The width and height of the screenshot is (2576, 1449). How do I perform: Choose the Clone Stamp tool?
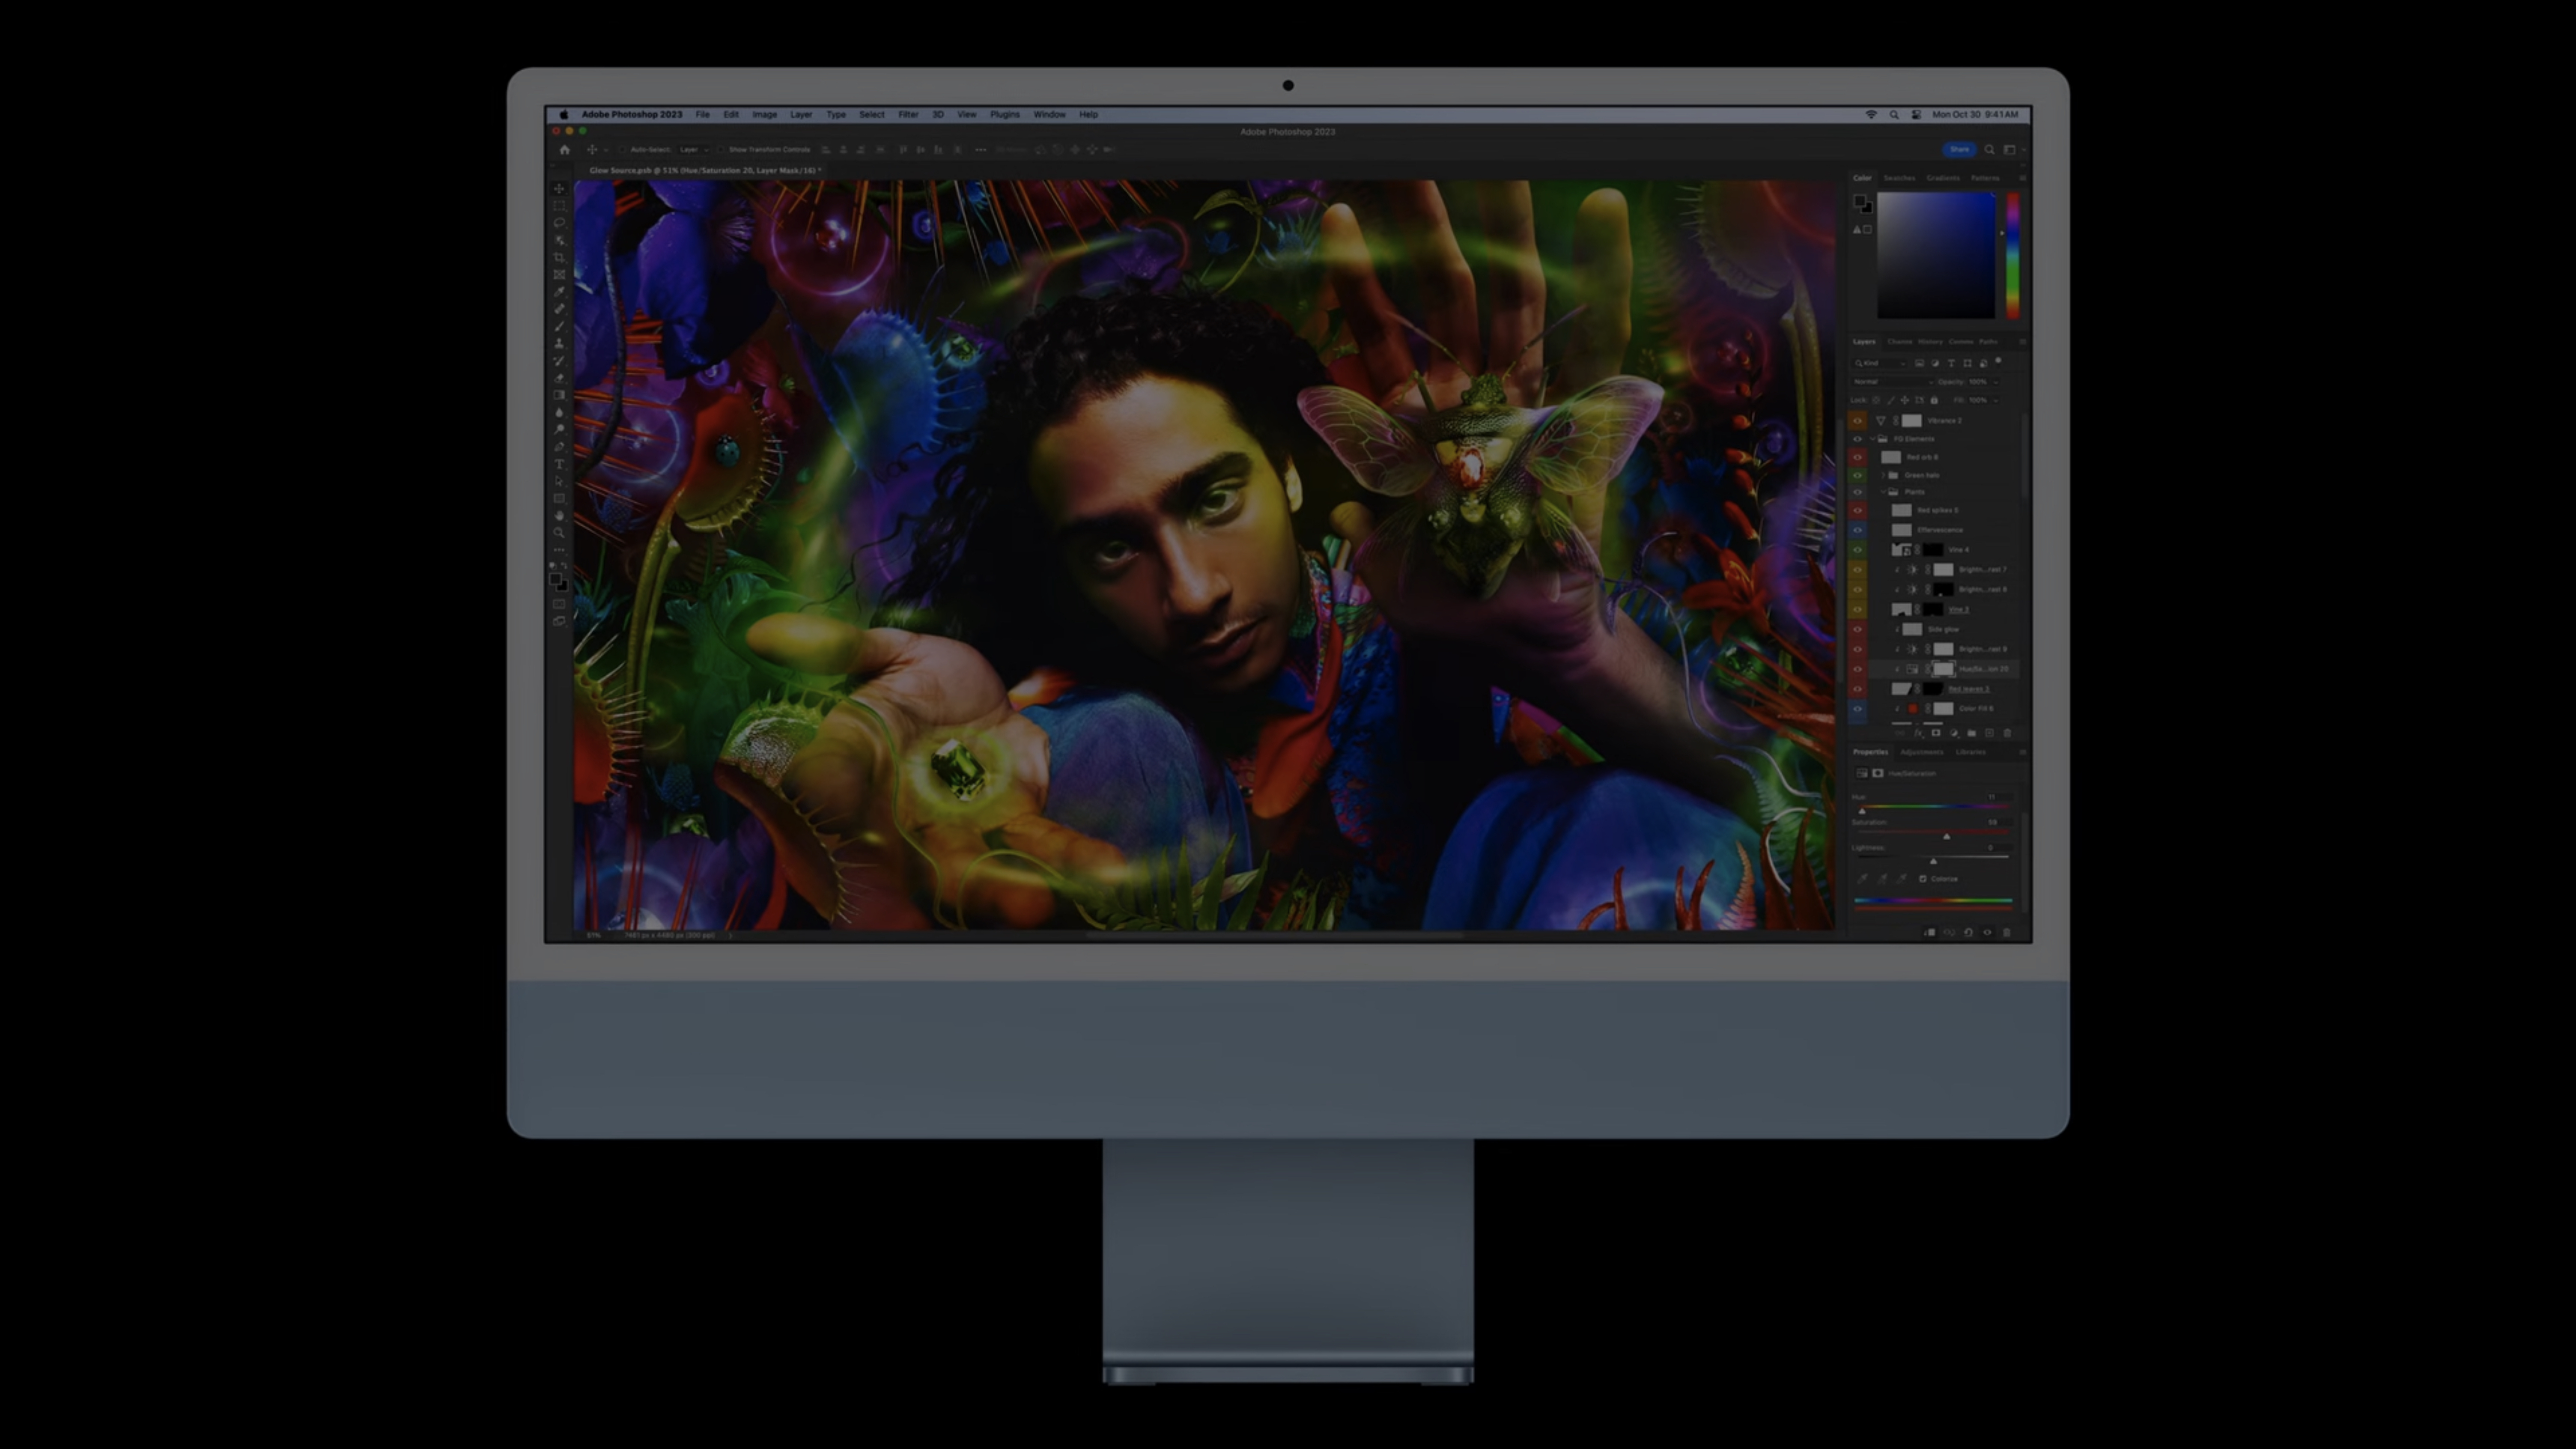tap(559, 343)
